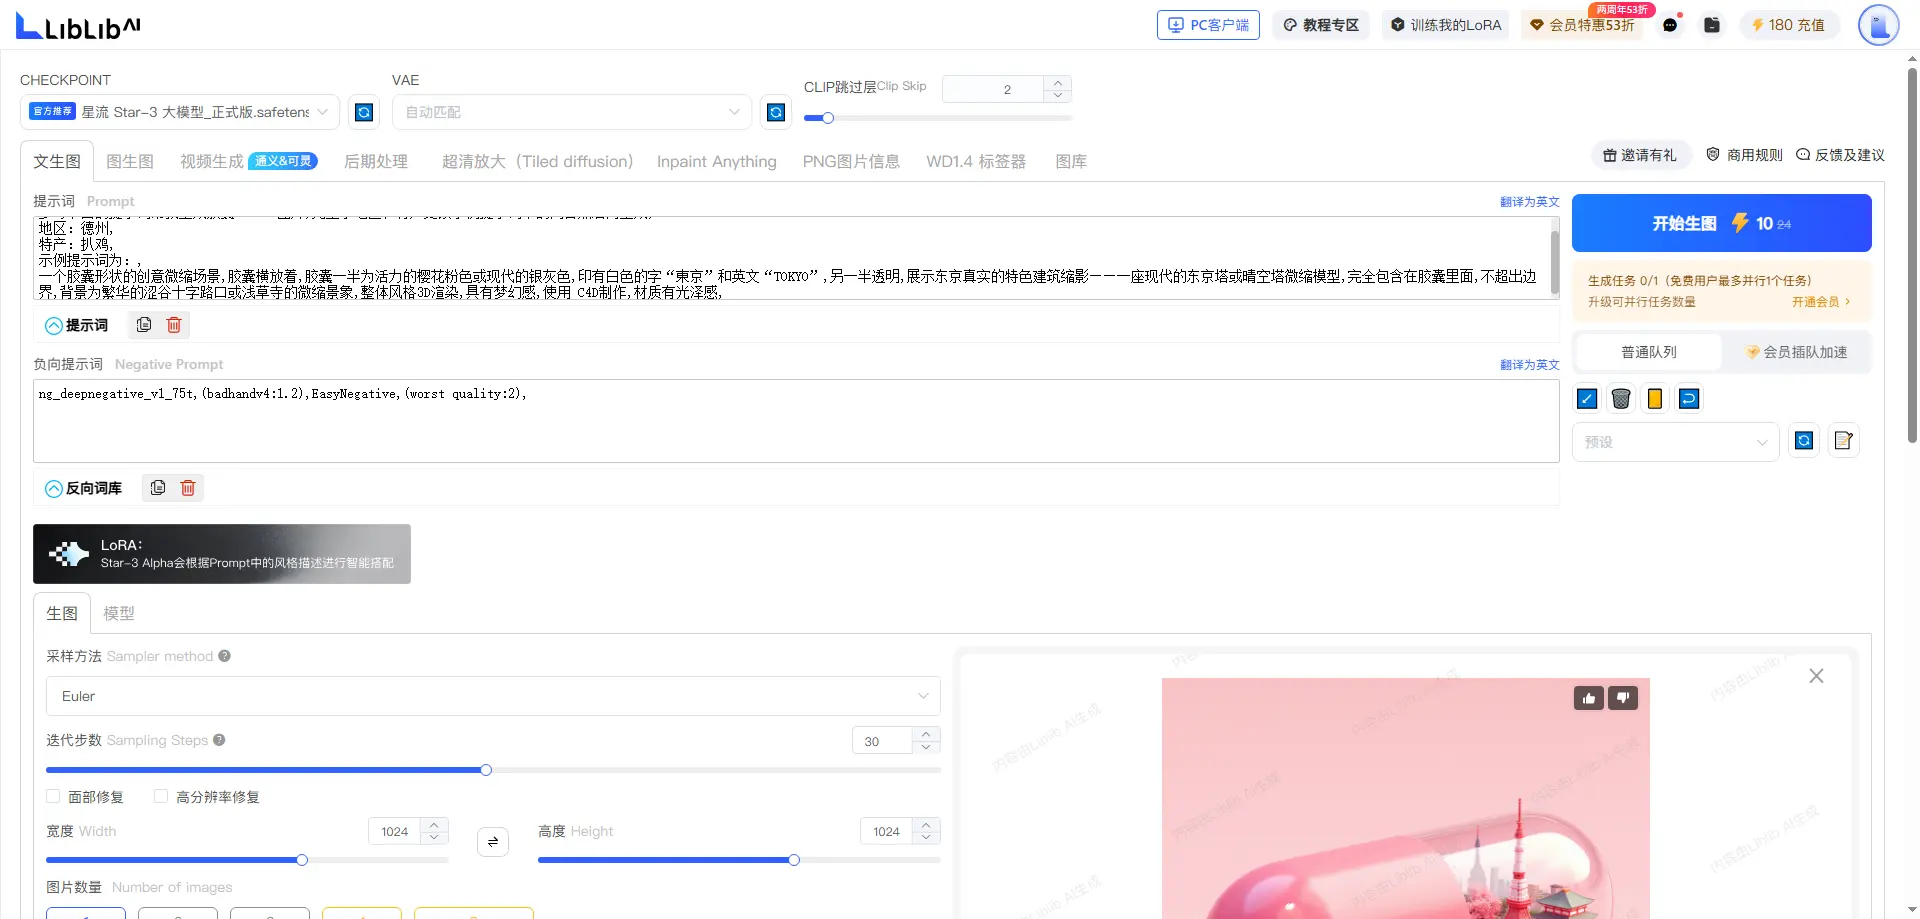Click the 开始生图 generate button
The height and width of the screenshot is (919, 1920).
pyautogui.click(x=1721, y=223)
